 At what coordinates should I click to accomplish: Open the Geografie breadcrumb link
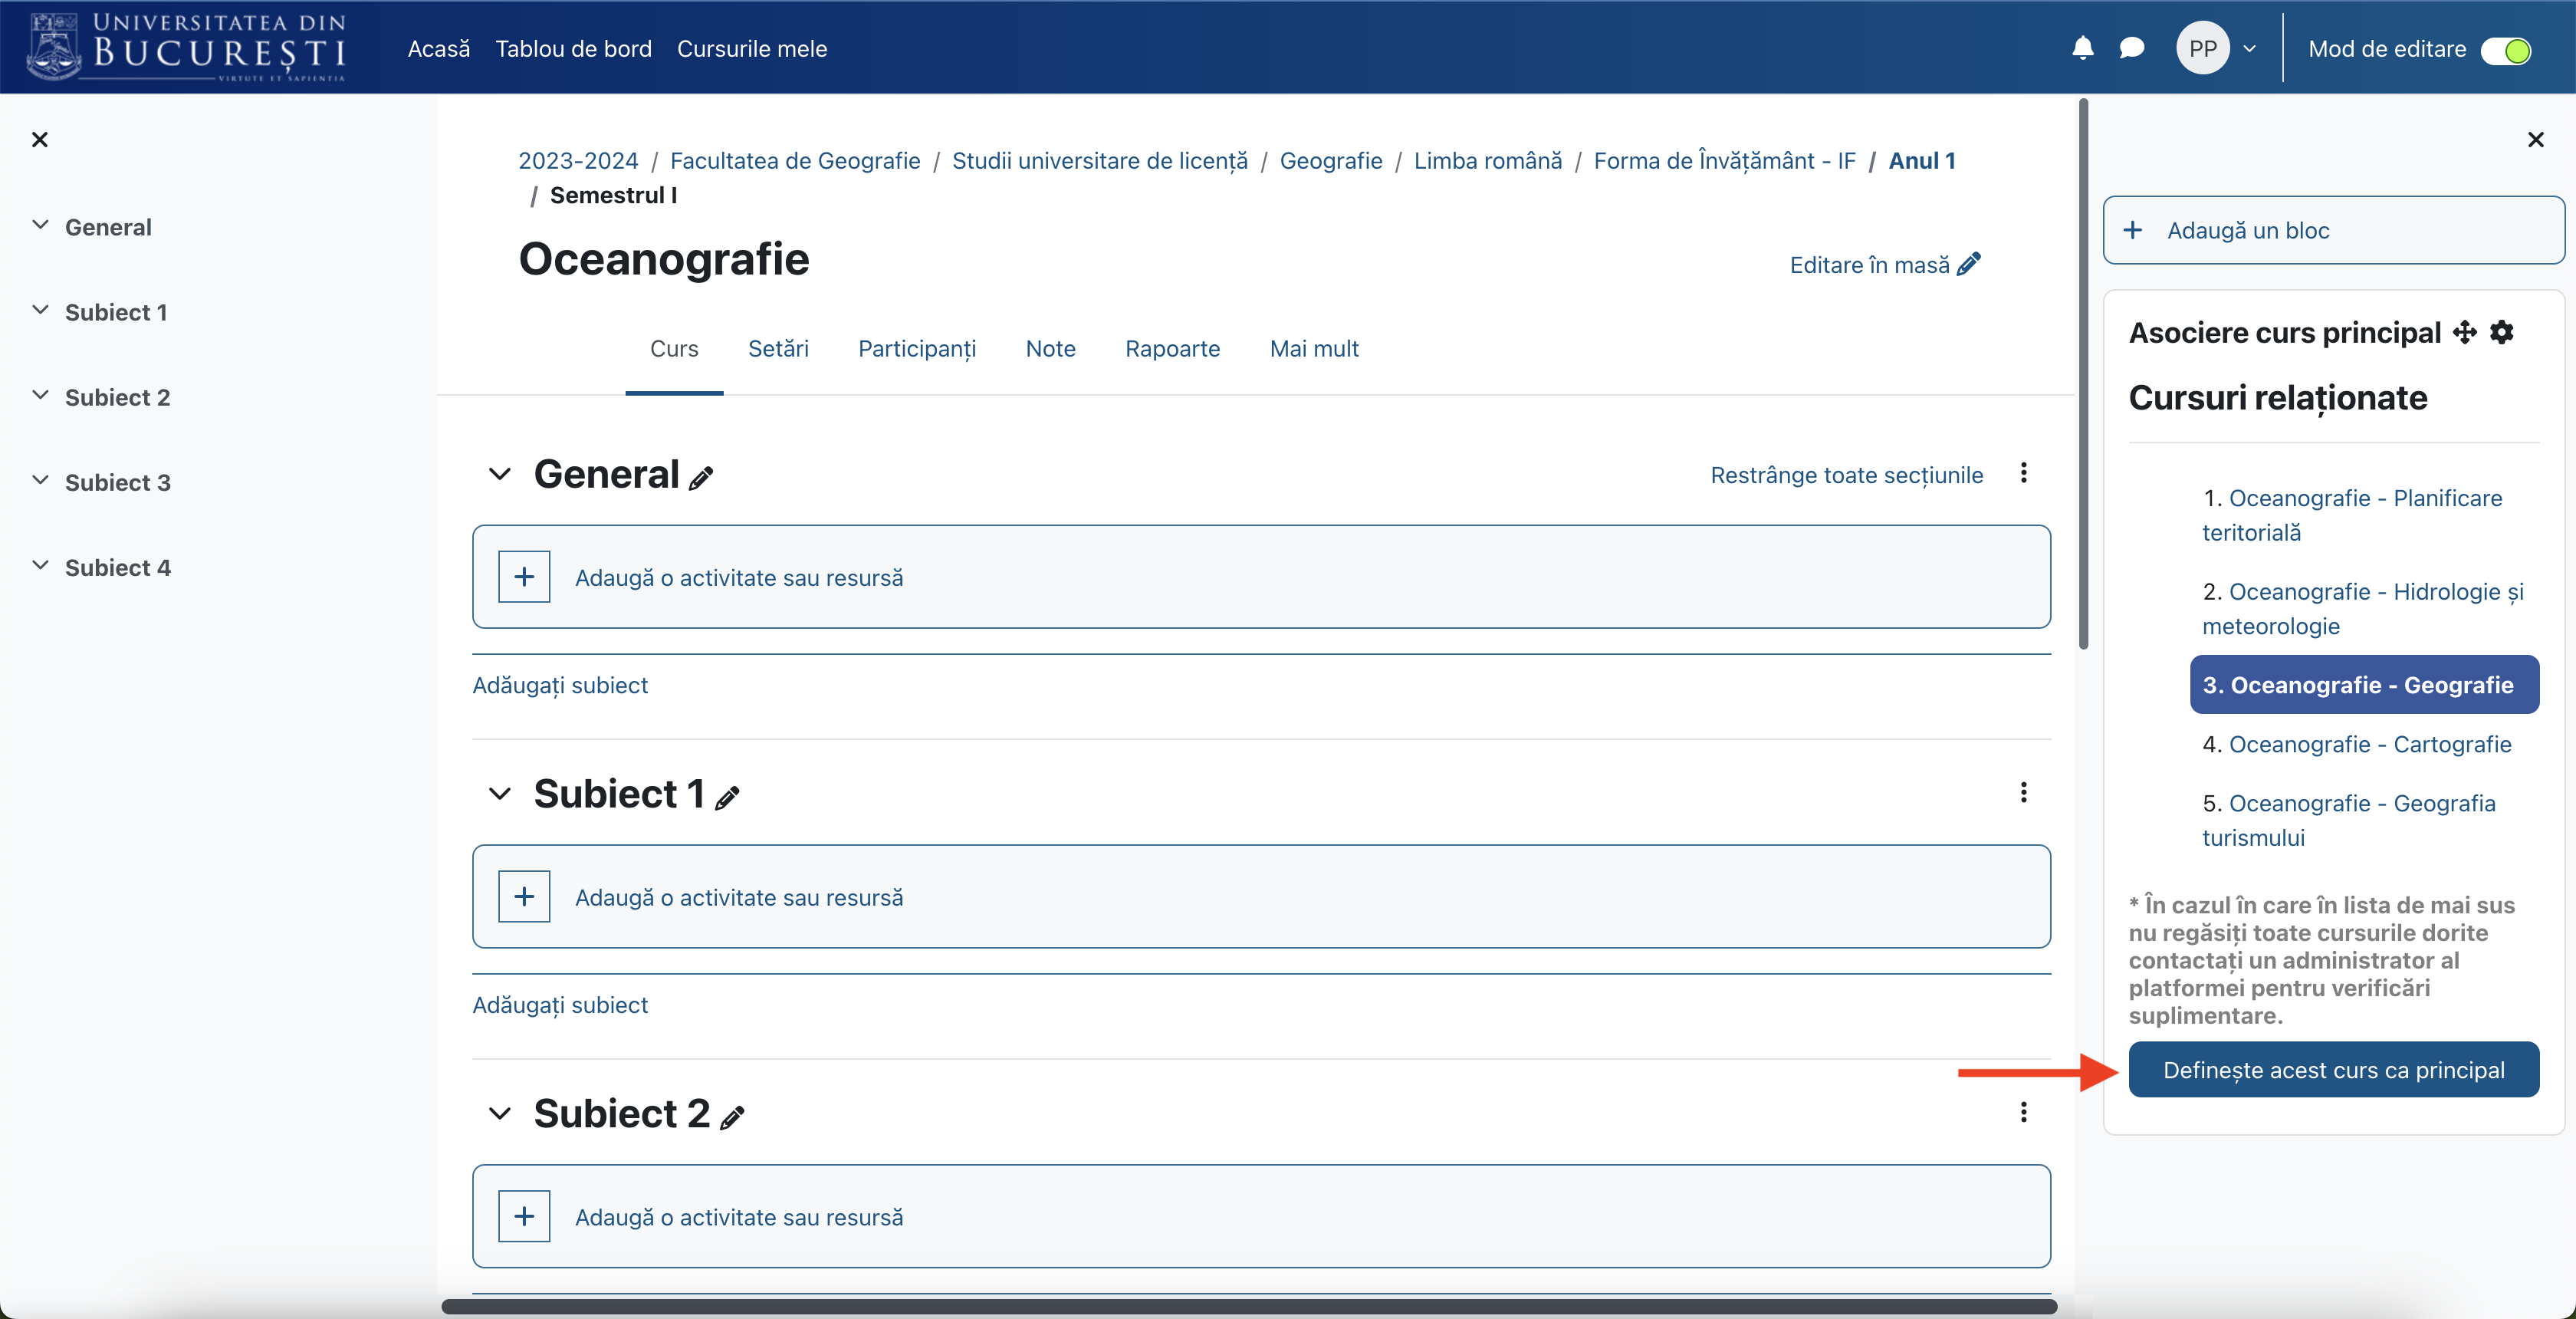[x=1331, y=161]
